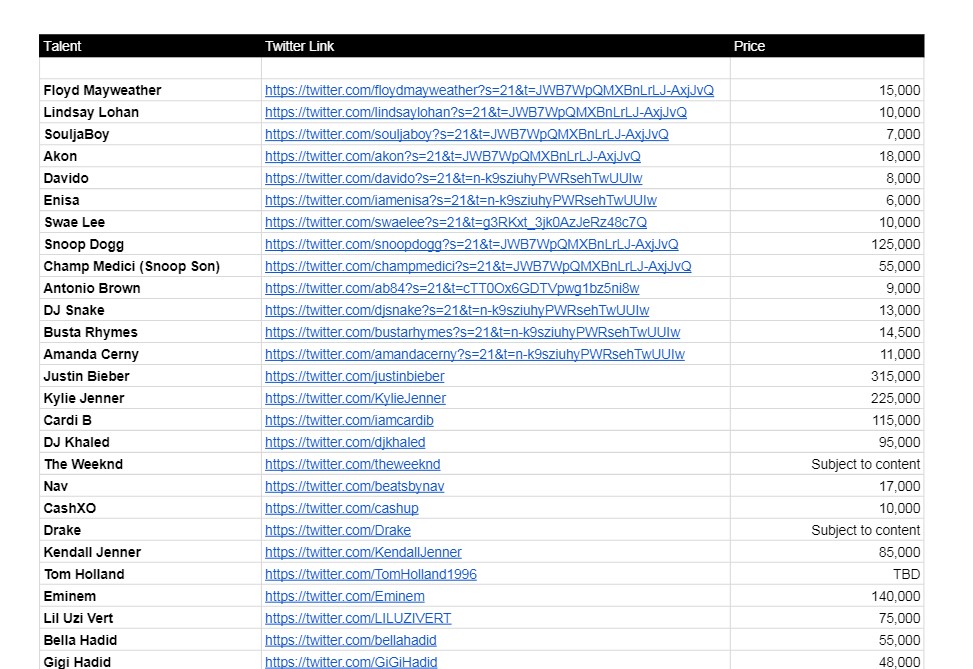
Task: Click the 85,000 price cell
Action: point(827,553)
